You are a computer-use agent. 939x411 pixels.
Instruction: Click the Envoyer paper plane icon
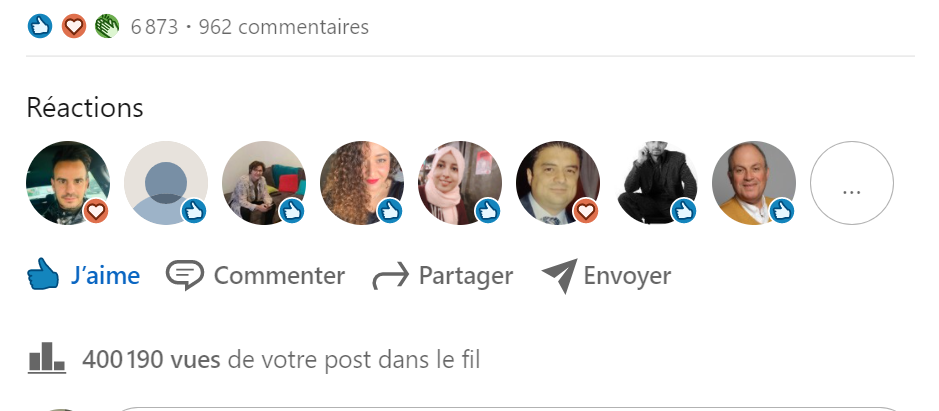coord(559,276)
